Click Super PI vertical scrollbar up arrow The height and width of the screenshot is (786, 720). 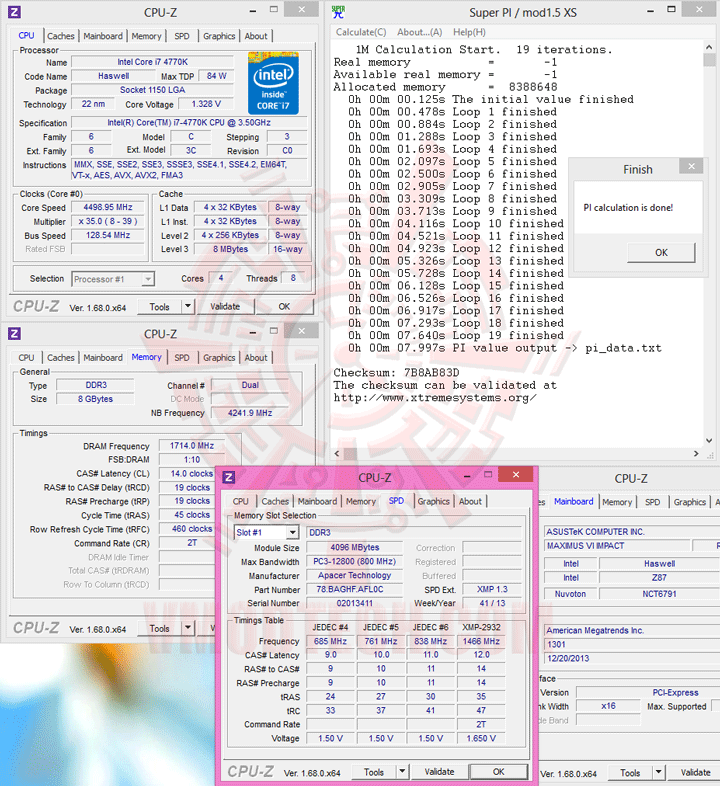click(709, 47)
